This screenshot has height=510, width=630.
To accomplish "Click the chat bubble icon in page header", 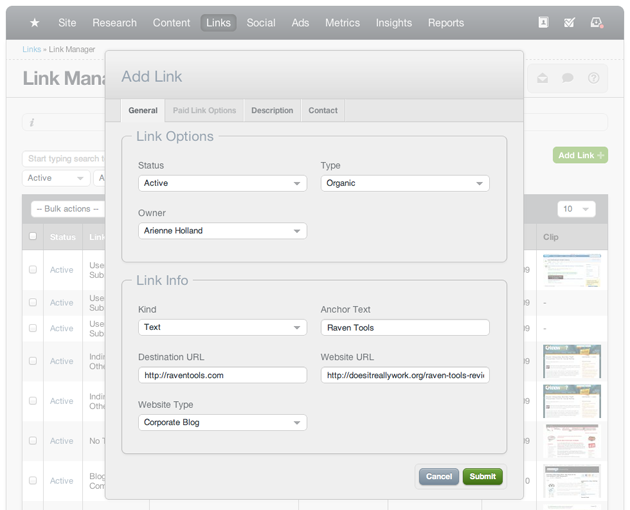I will [567, 78].
